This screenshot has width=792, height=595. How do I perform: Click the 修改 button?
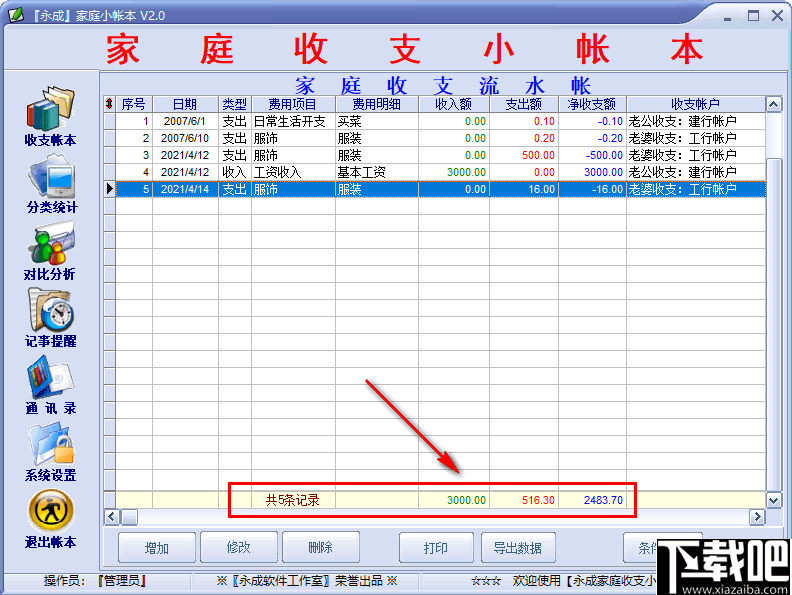tap(238, 548)
